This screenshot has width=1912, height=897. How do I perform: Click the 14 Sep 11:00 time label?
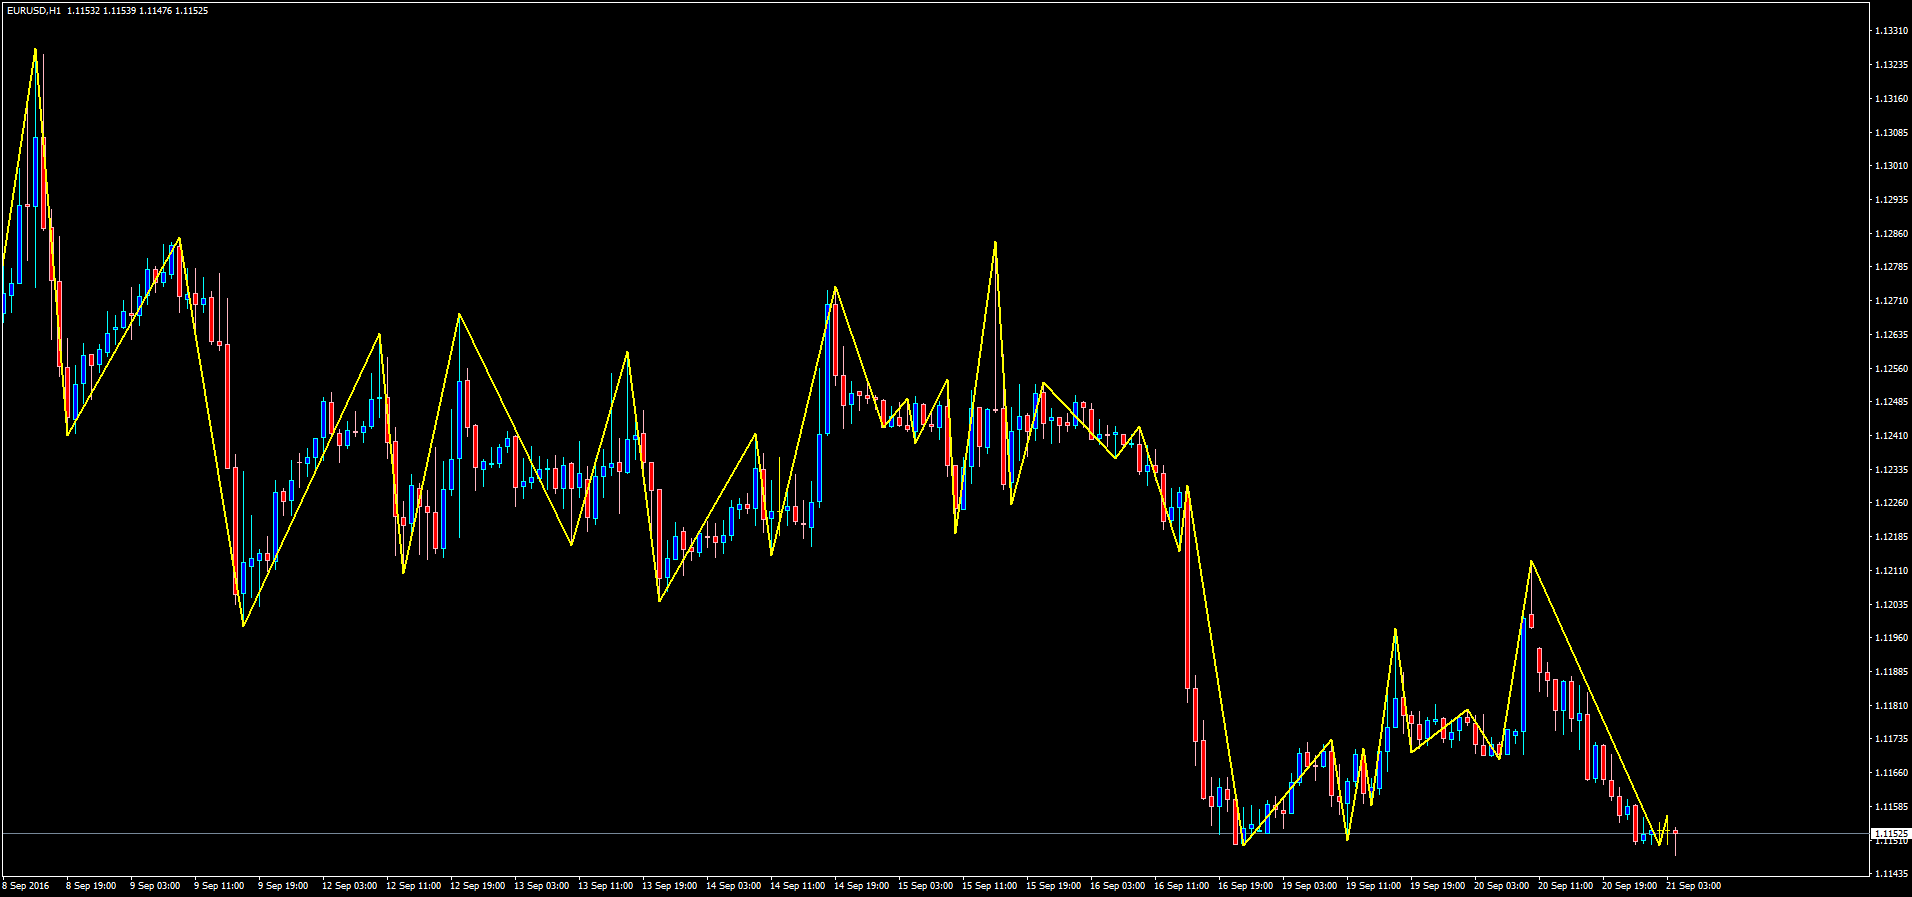(x=797, y=886)
